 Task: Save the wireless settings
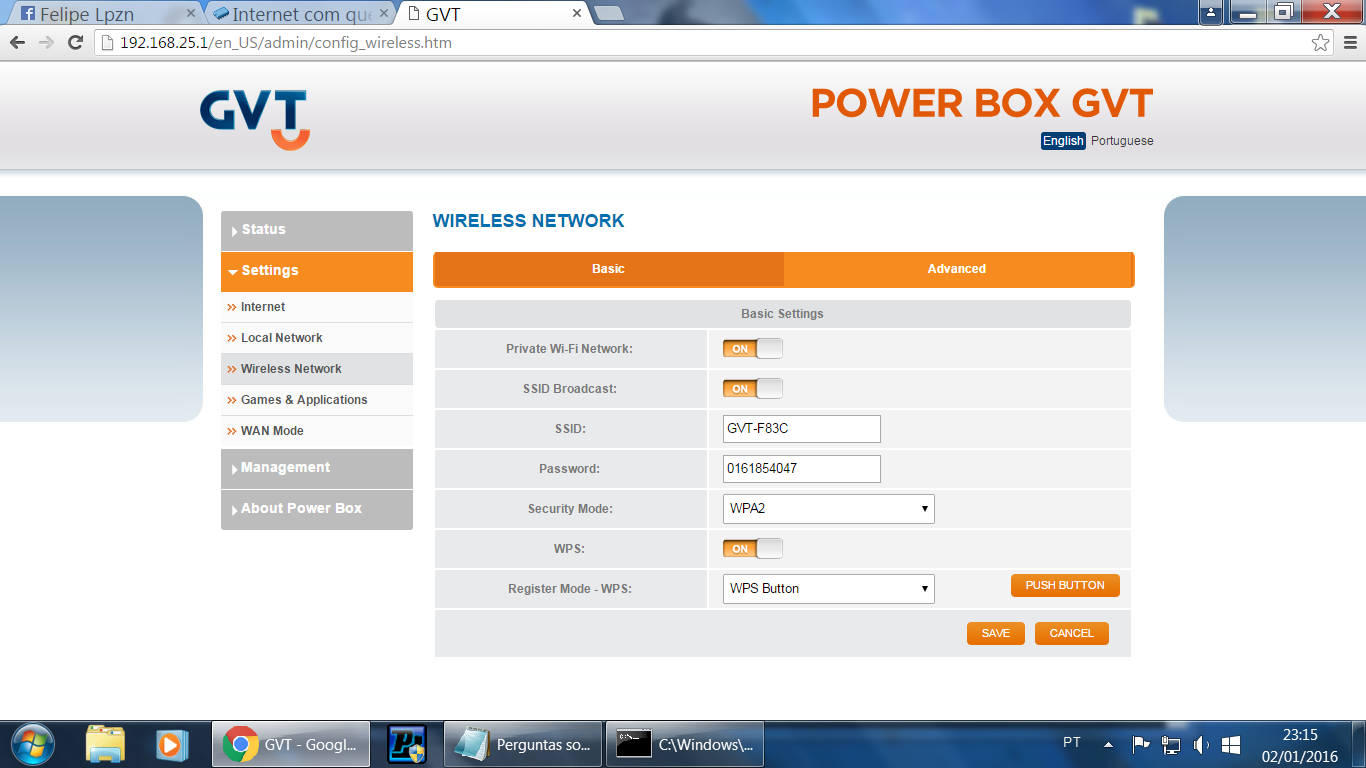(x=996, y=633)
